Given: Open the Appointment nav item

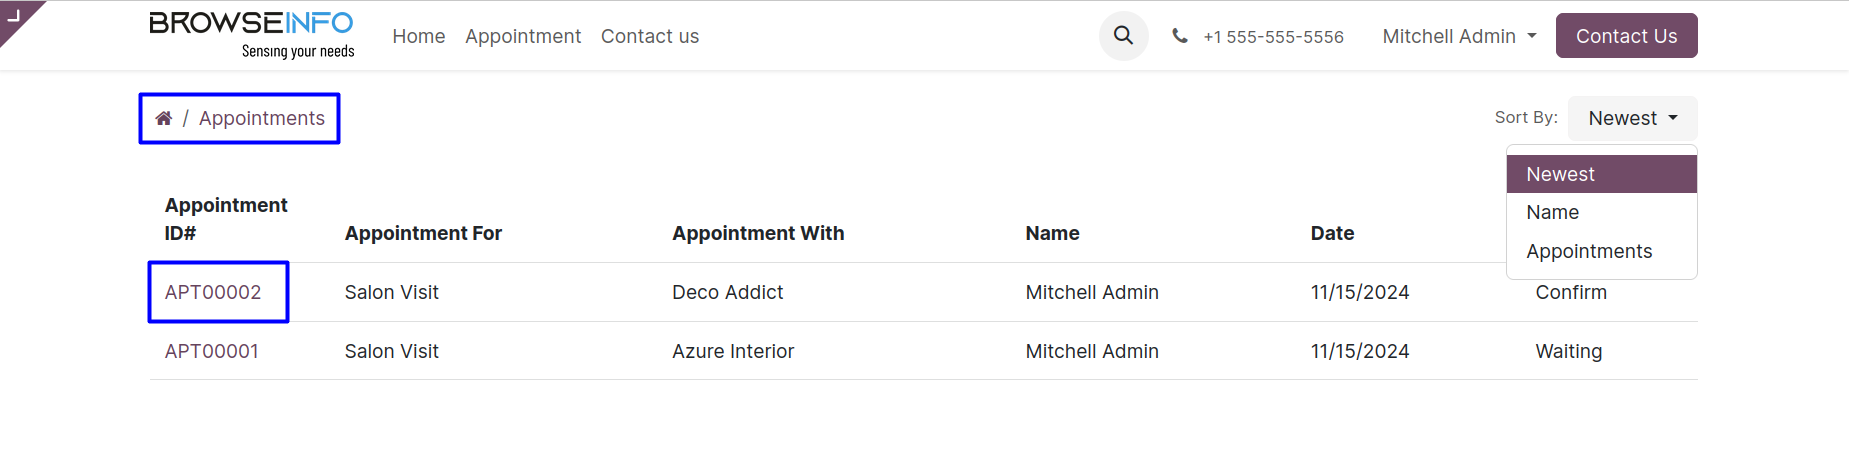Looking at the screenshot, I should pos(523,36).
